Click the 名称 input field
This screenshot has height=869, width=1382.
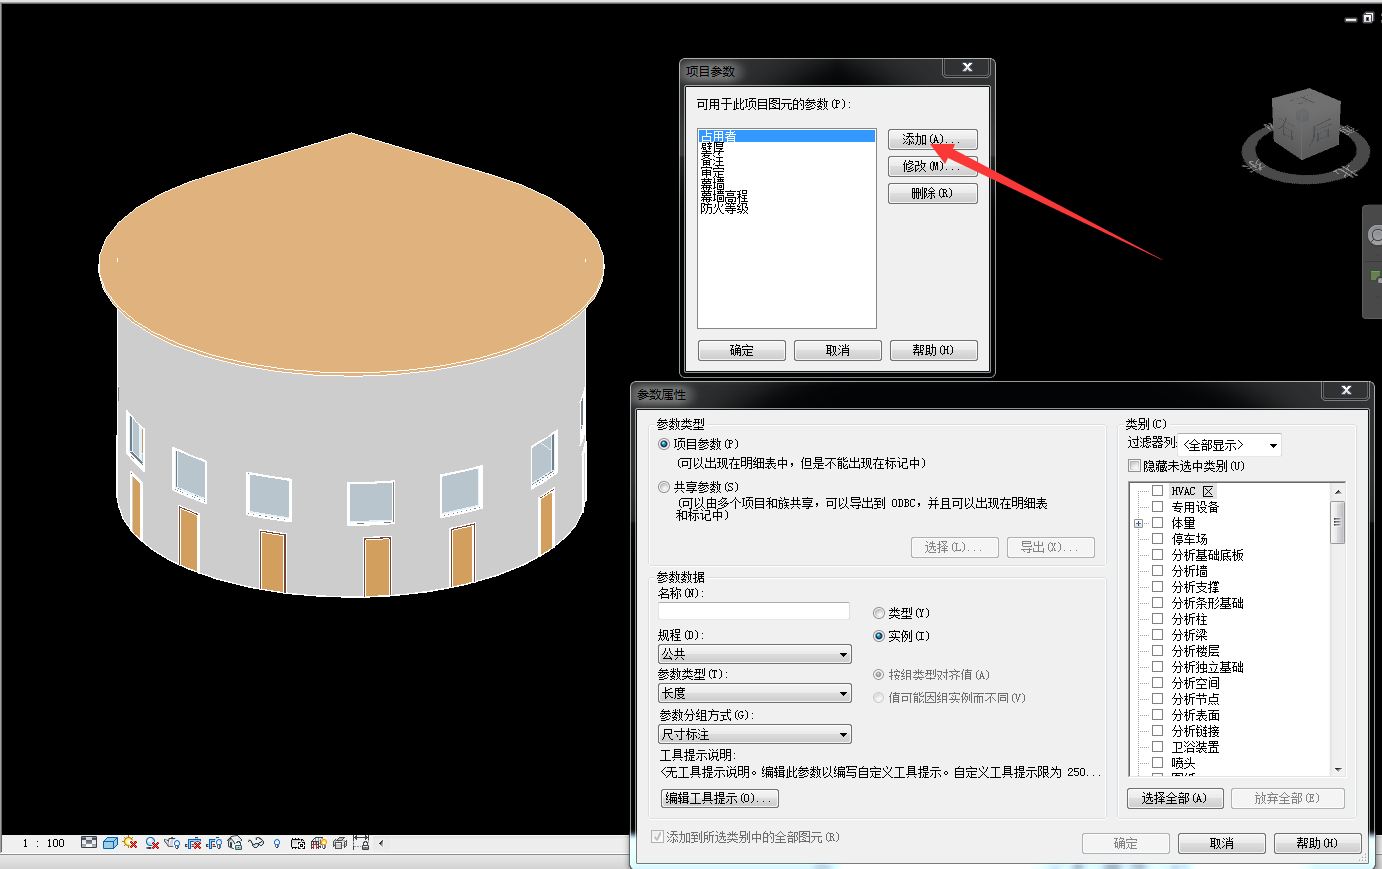[x=753, y=611]
